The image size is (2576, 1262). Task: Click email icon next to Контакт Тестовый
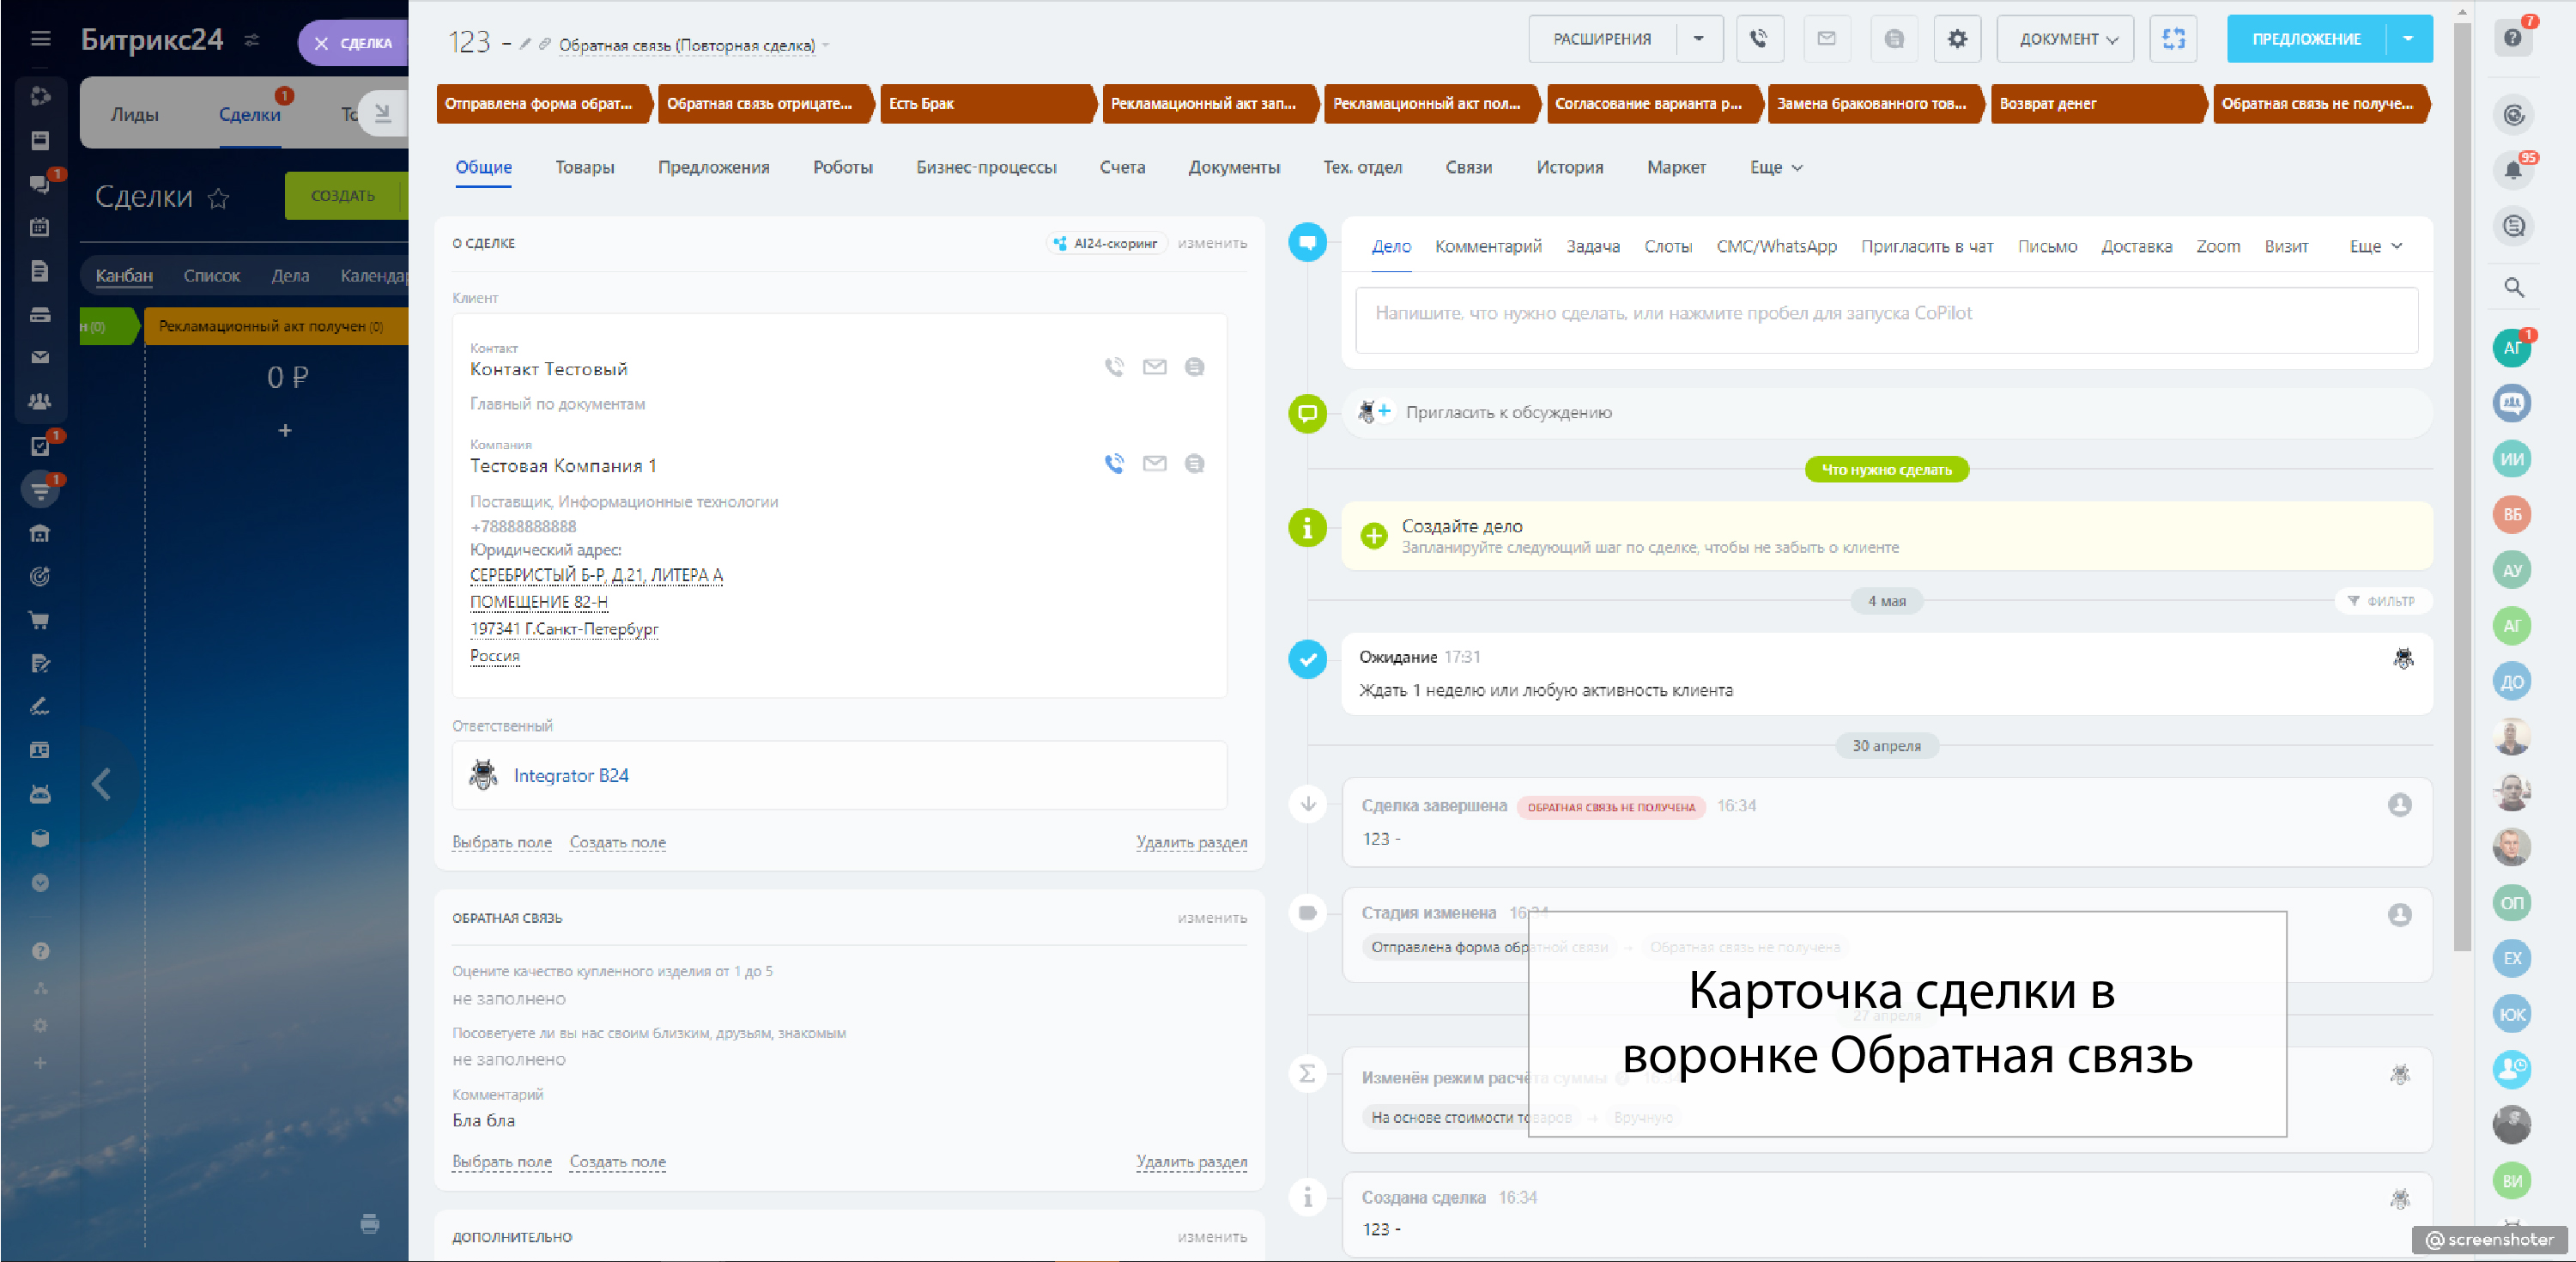(1154, 367)
